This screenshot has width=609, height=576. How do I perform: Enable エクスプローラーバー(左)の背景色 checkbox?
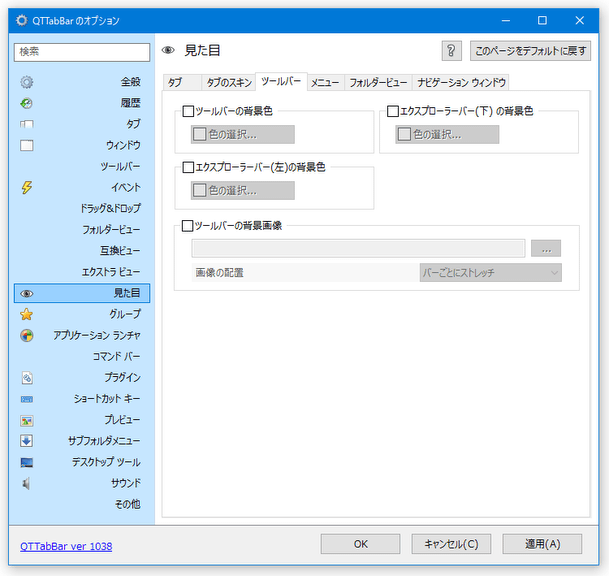188,167
